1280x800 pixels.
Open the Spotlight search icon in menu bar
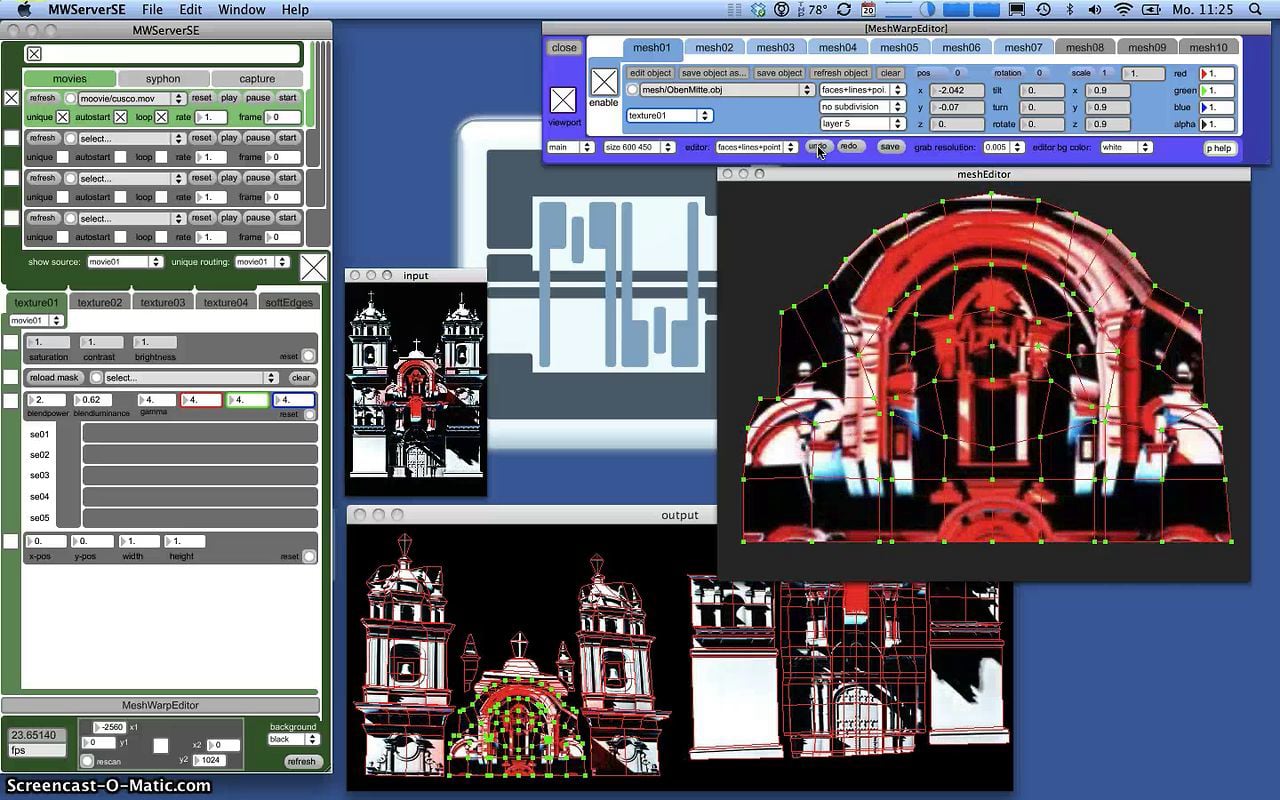1255,9
